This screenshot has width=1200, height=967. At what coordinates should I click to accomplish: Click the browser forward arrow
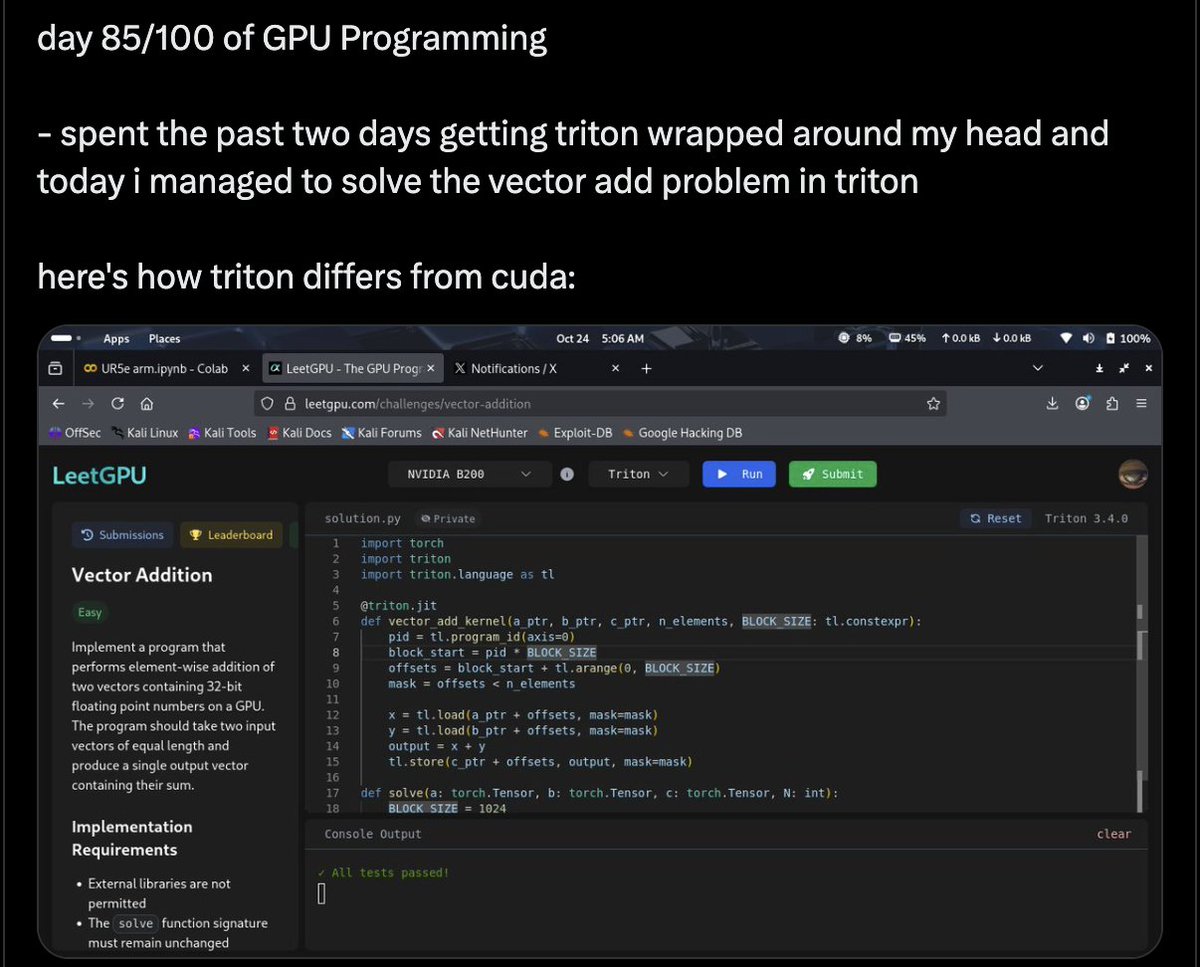88,404
